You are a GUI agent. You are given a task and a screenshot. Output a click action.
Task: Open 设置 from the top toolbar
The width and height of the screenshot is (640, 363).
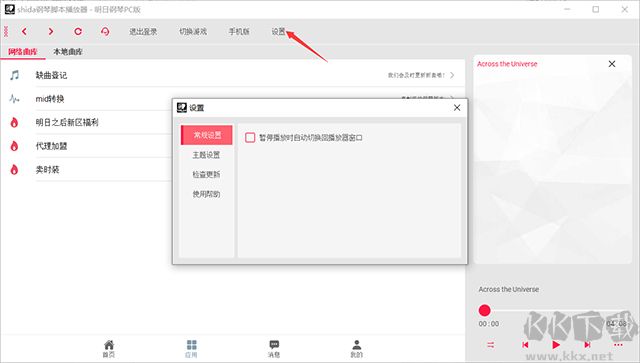[x=278, y=31]
